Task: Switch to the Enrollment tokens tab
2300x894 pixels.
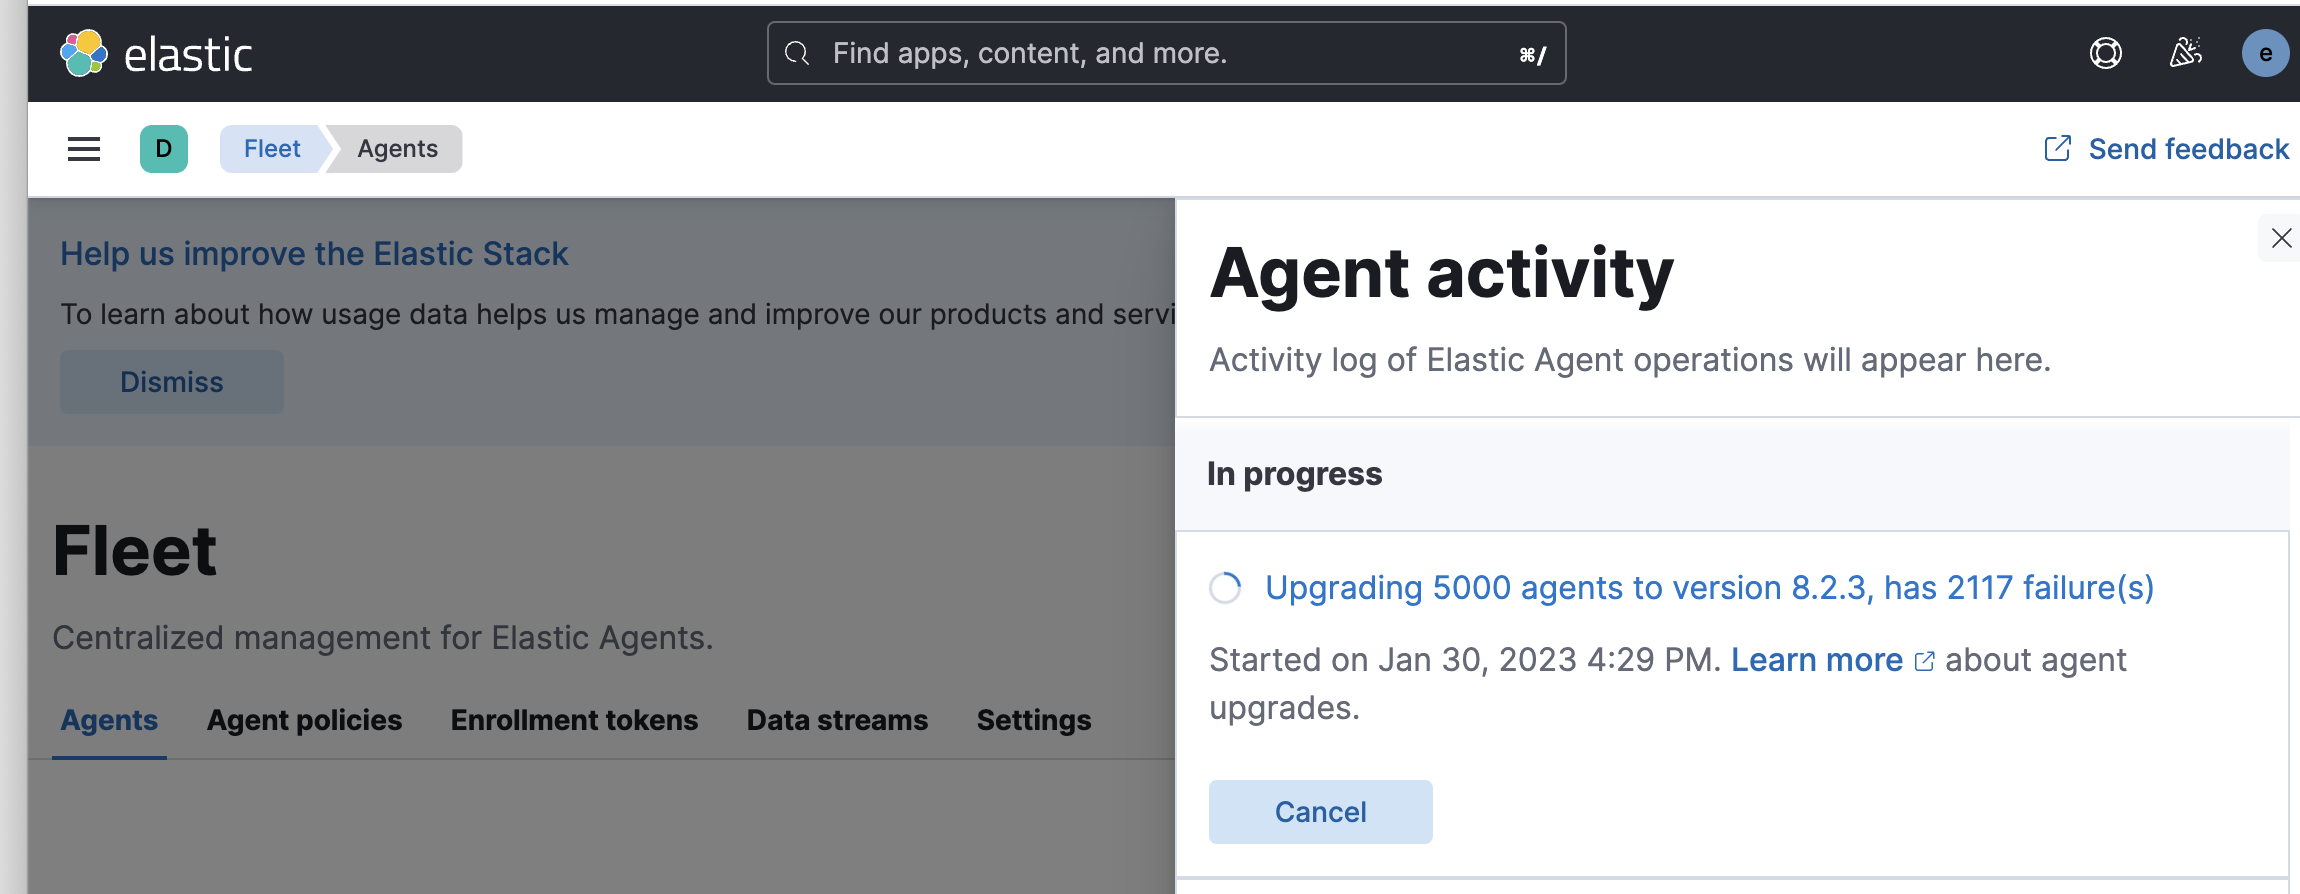Action: pos(574,720)
